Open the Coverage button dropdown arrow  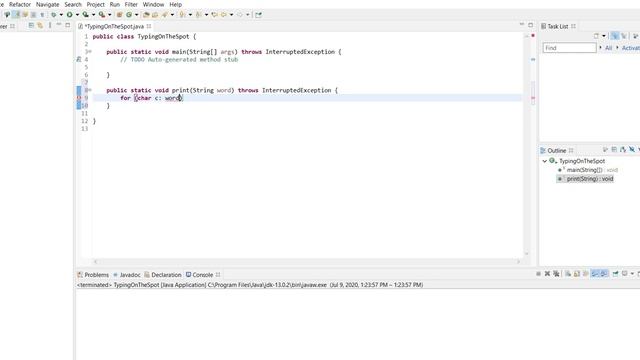point(93,15)
